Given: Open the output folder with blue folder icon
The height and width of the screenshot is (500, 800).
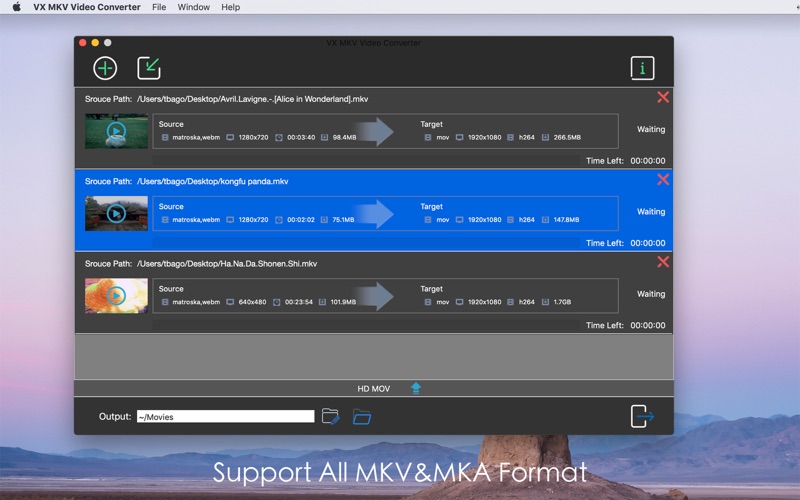Looking at the screenshot, I should [x=362, y=417].
